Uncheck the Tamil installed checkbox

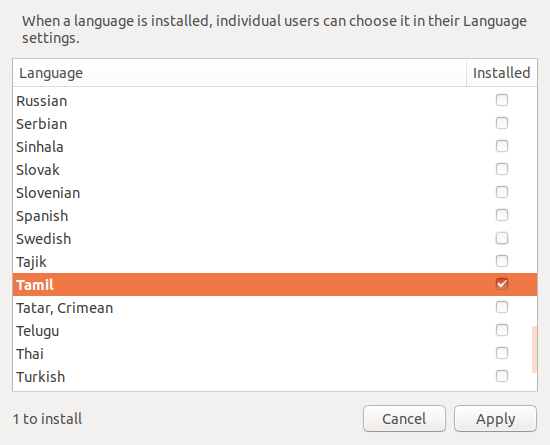502,284
